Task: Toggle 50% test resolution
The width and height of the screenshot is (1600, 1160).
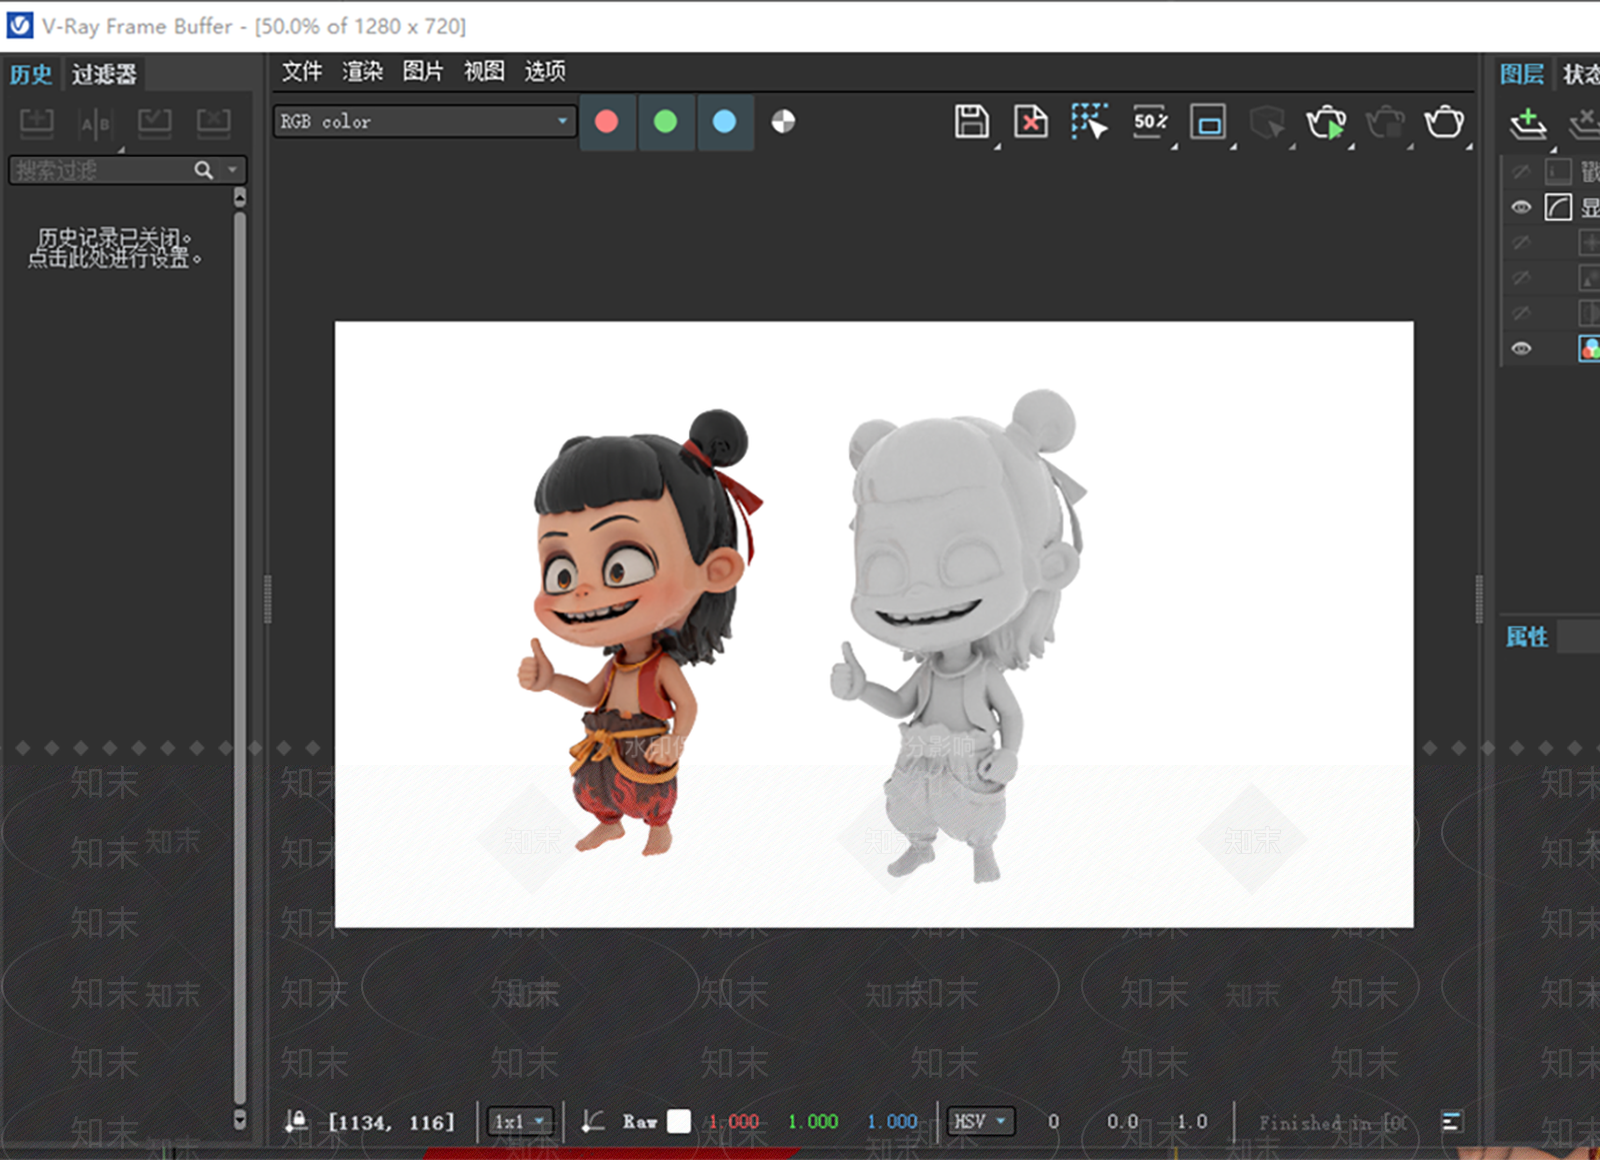Action: (x=1150, y=121)
